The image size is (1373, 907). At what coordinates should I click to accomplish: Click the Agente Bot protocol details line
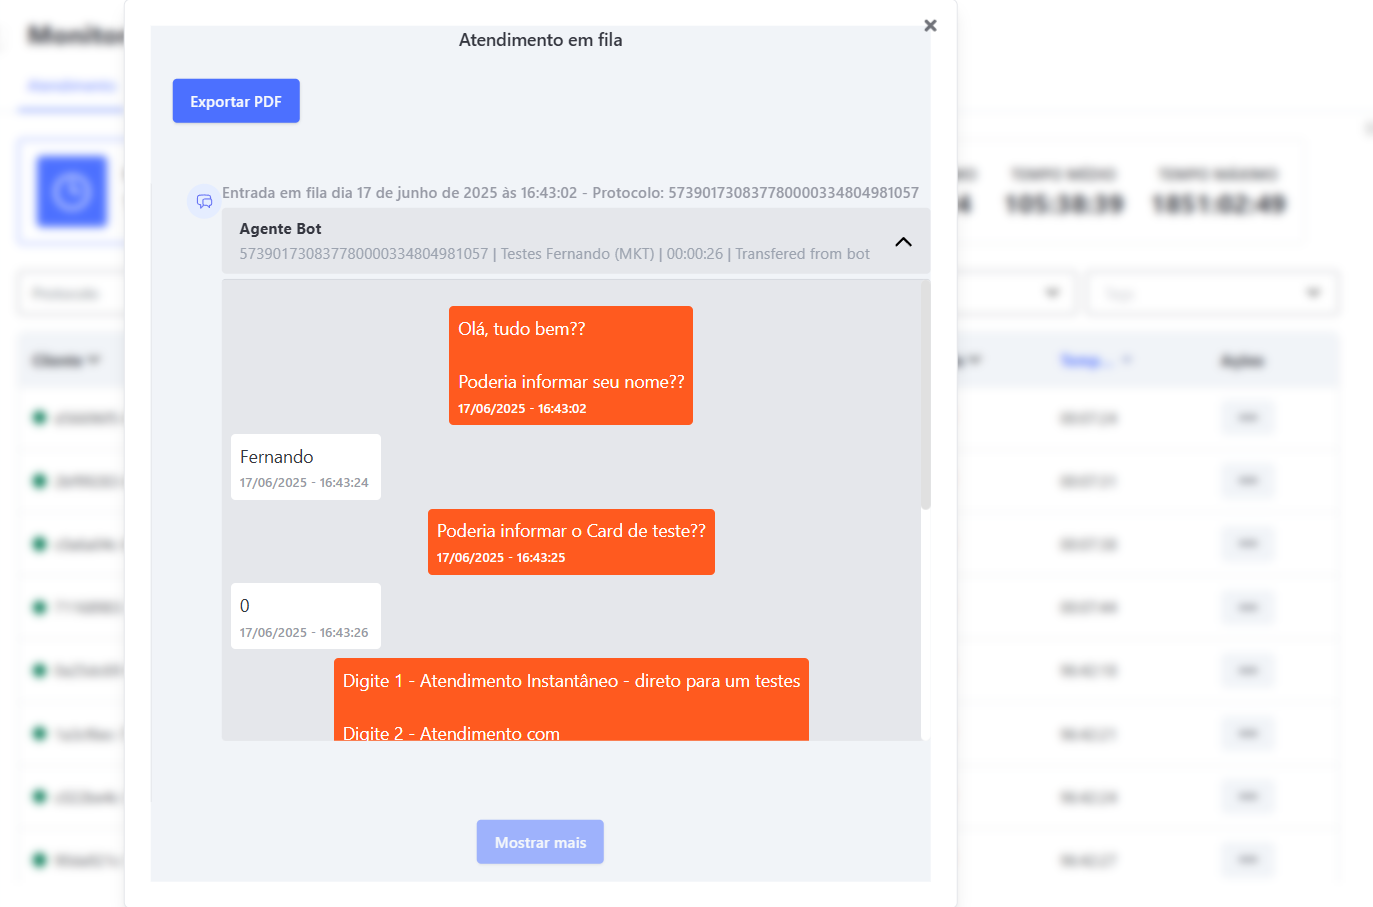pyautogui.click(x=554, y=254)
